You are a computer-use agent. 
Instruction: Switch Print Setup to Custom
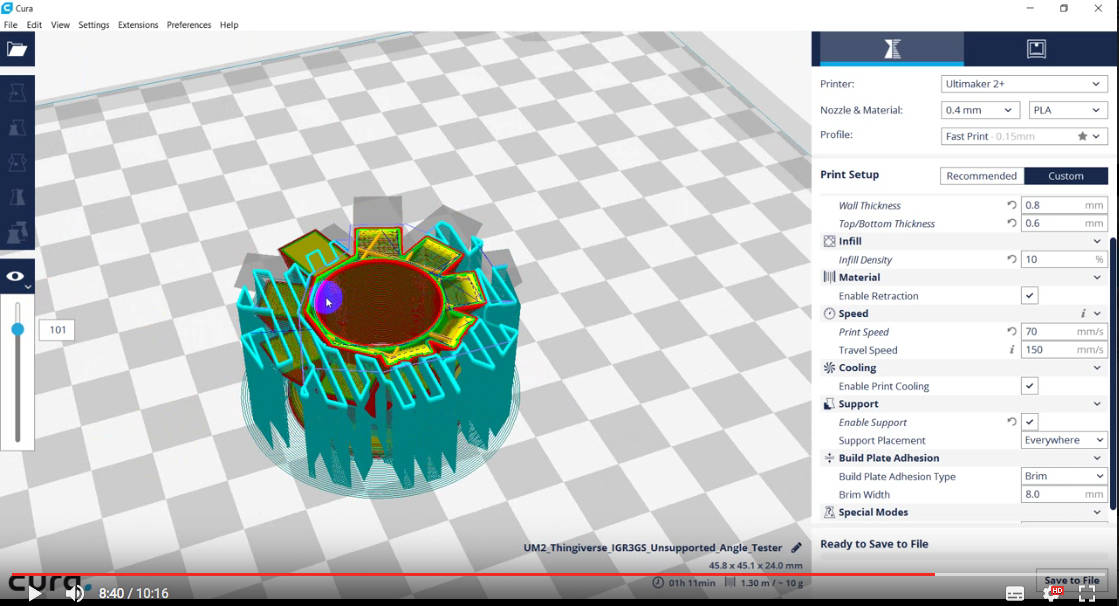pos(1065,176)
